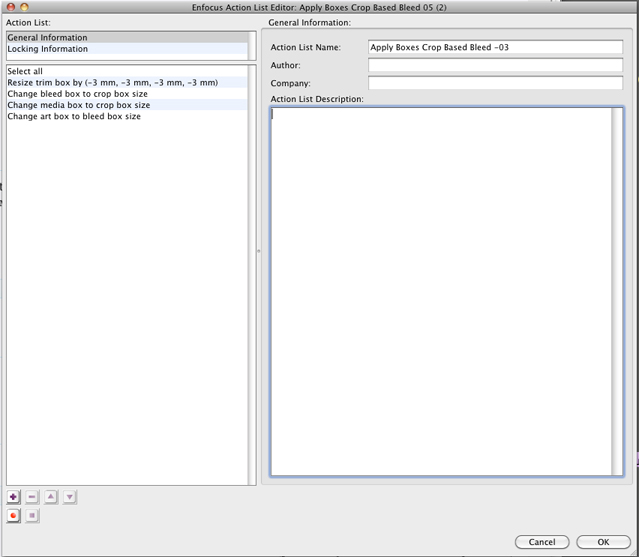Move action up with up arrow
Image resolution: width=639 pixels, height=557 pixels.
(51, 497)
